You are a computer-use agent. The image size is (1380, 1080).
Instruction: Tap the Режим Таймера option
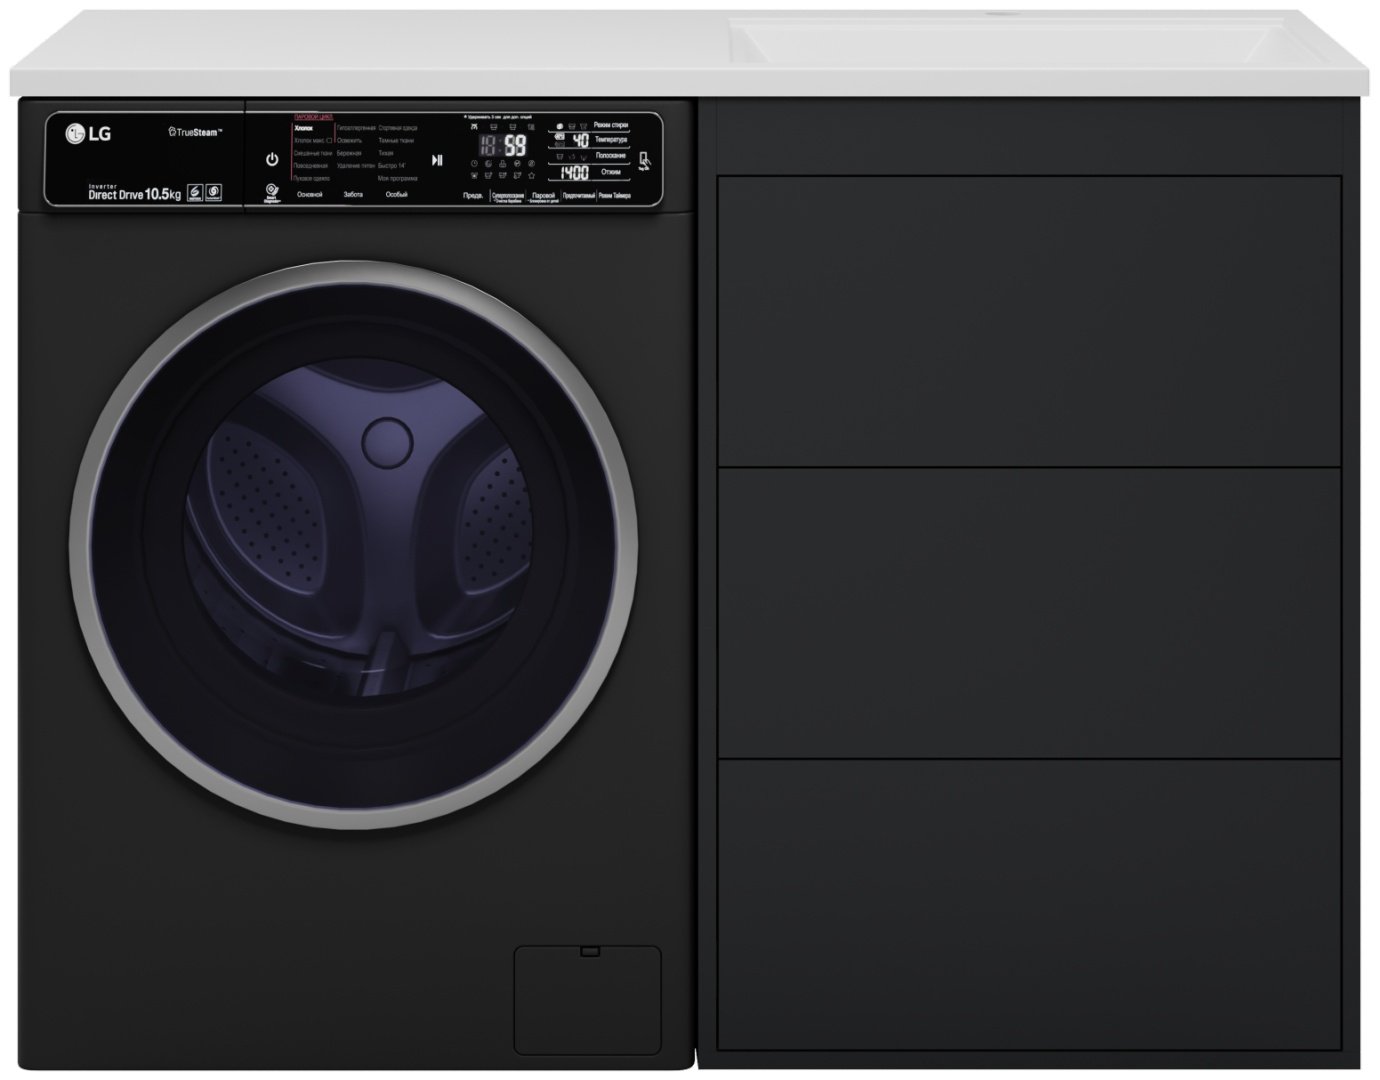613,196
